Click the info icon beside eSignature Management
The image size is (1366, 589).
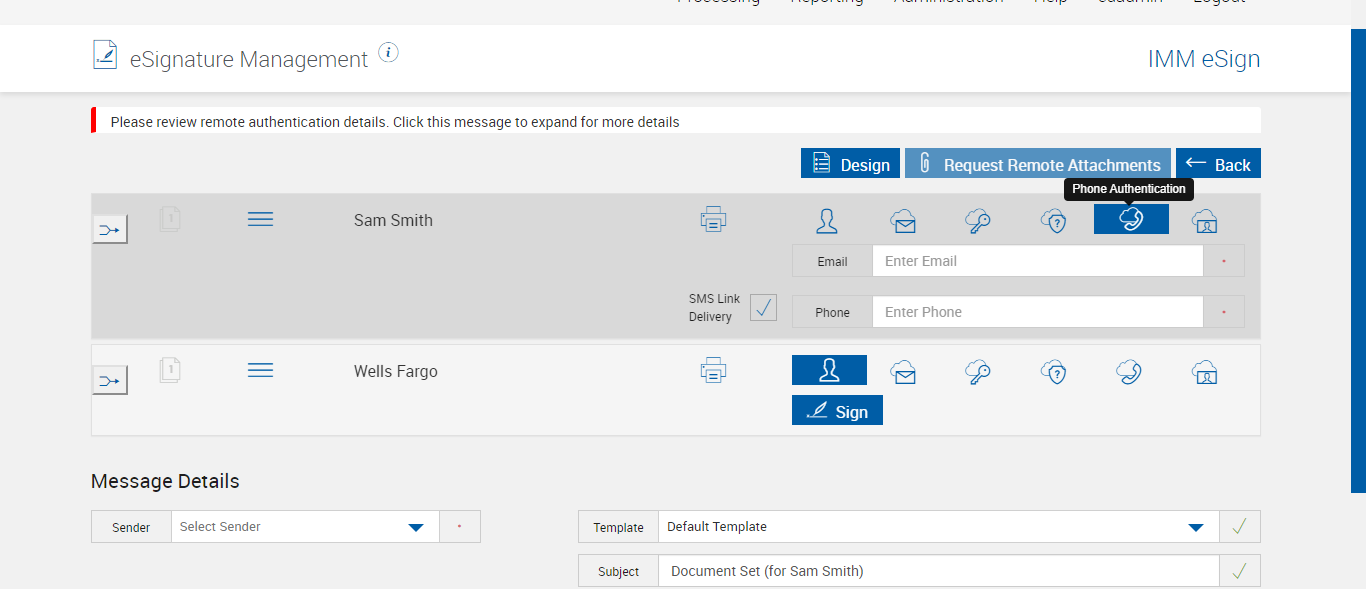[389, 53]
